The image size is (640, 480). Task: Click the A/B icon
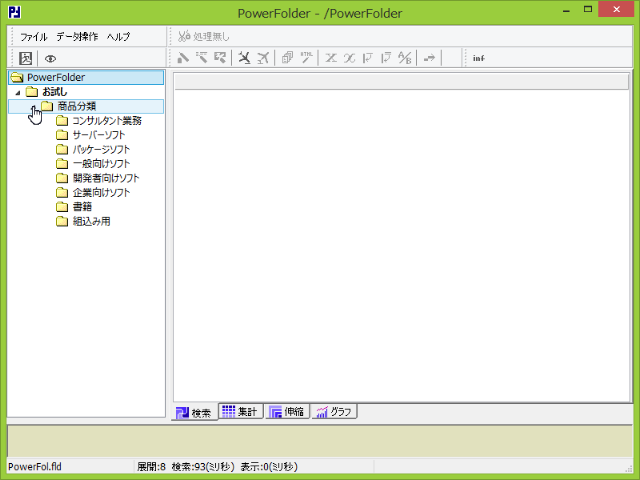[x=404, y=58]
